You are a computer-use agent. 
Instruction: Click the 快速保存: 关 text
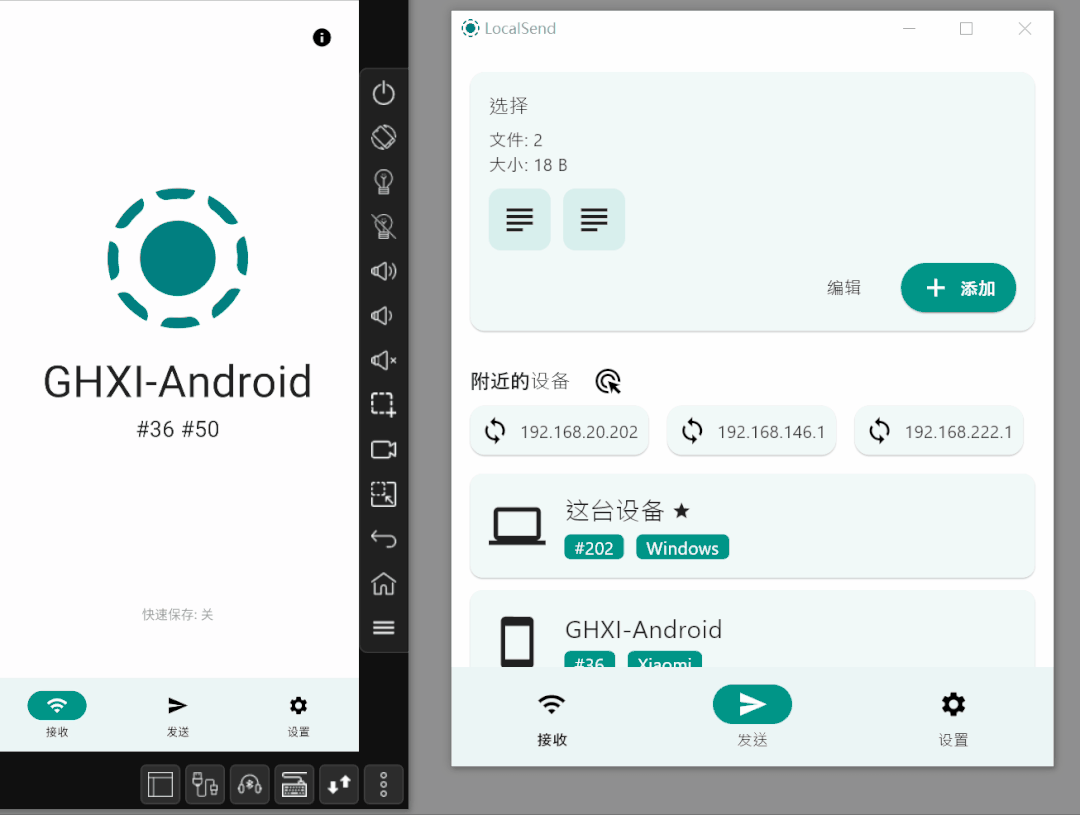click(178, 615)
